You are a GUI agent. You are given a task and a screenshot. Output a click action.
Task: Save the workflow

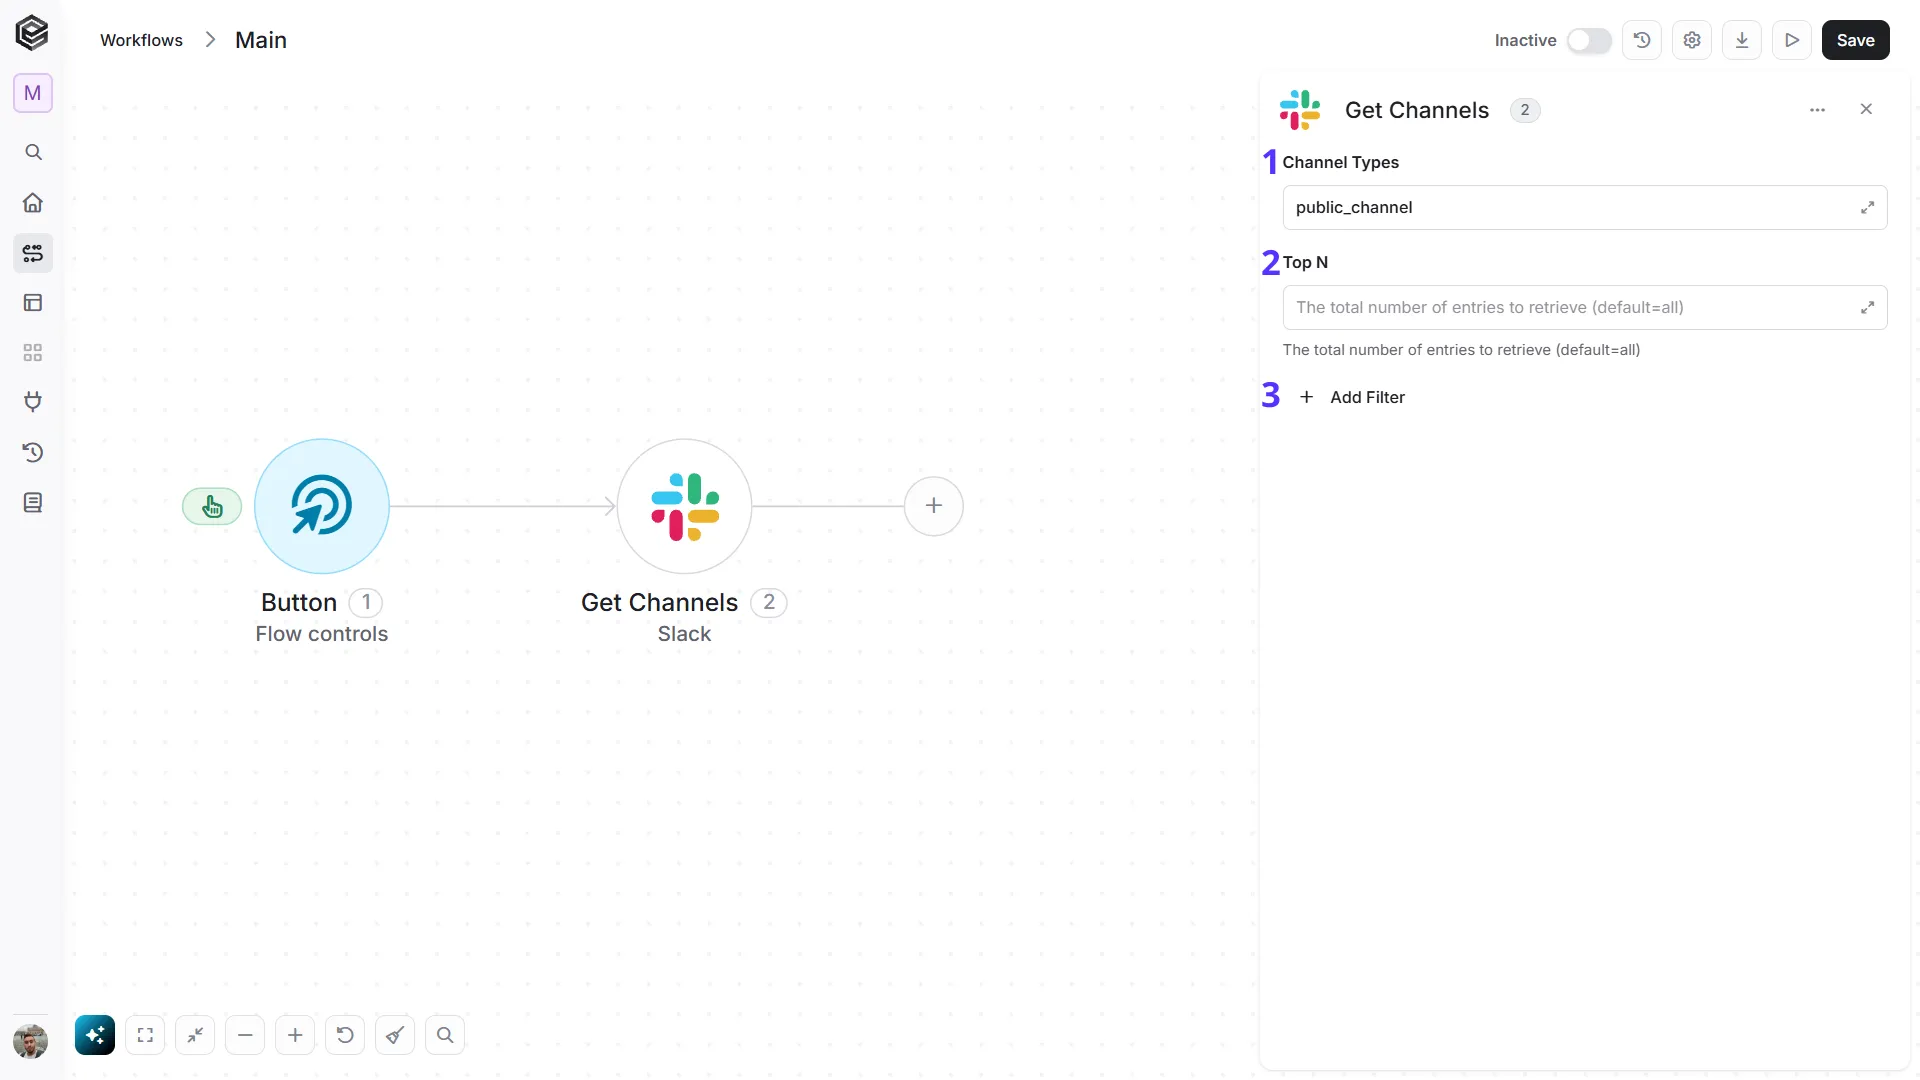1856,40
